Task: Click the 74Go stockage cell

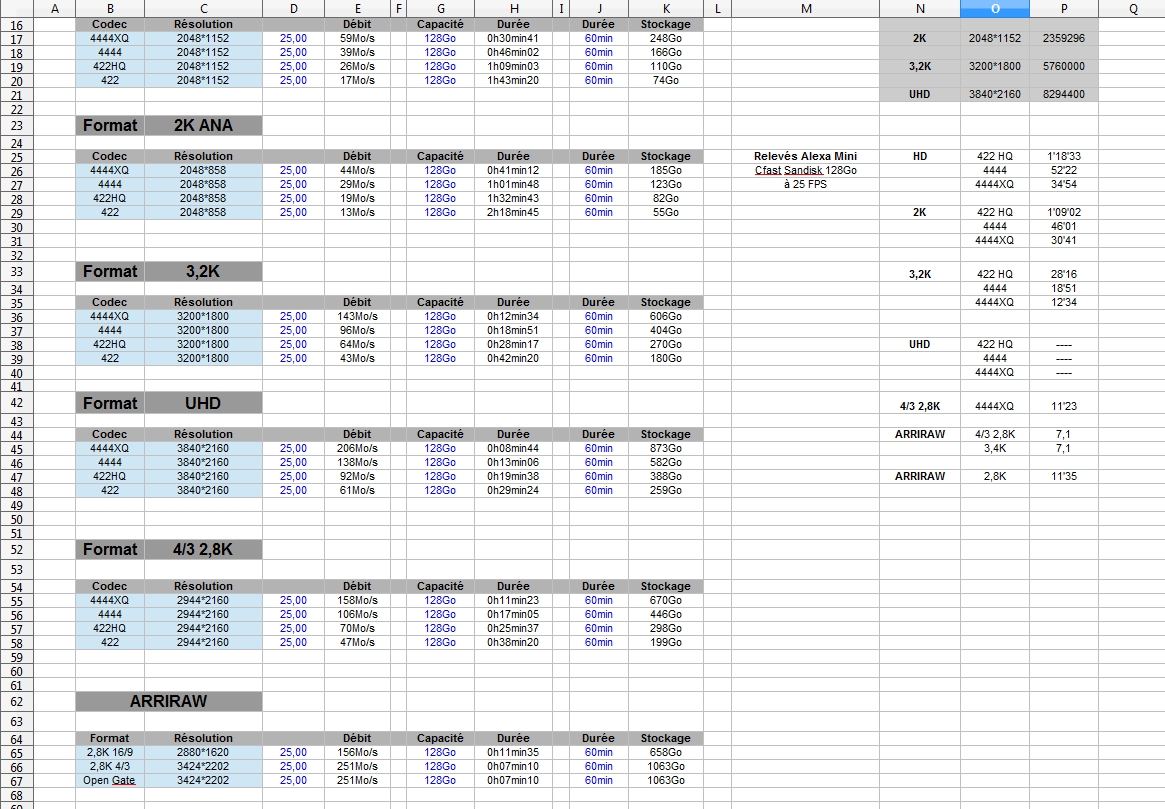Action: pyautogui.click(x=666, y=80)
